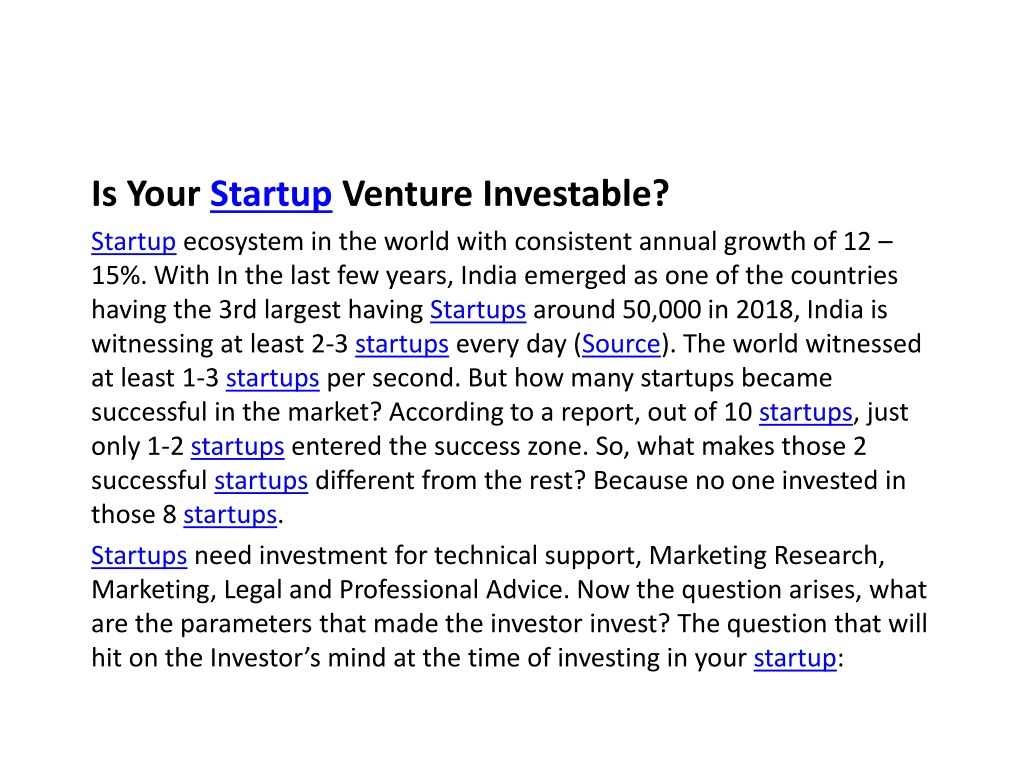The image size is (1024, 768).
Task: Click final "startup" link ending with colon
Action: point(795,658)
